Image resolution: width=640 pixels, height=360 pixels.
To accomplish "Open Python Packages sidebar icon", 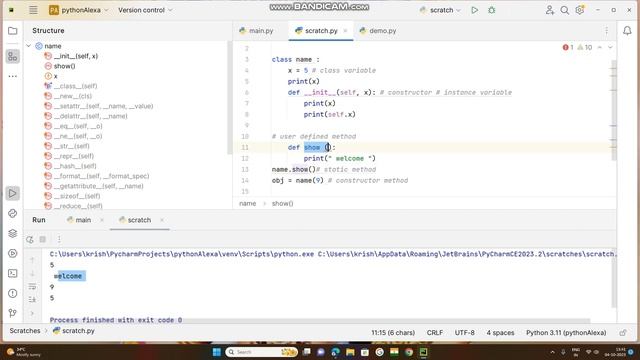I will [x=13, y=233].
